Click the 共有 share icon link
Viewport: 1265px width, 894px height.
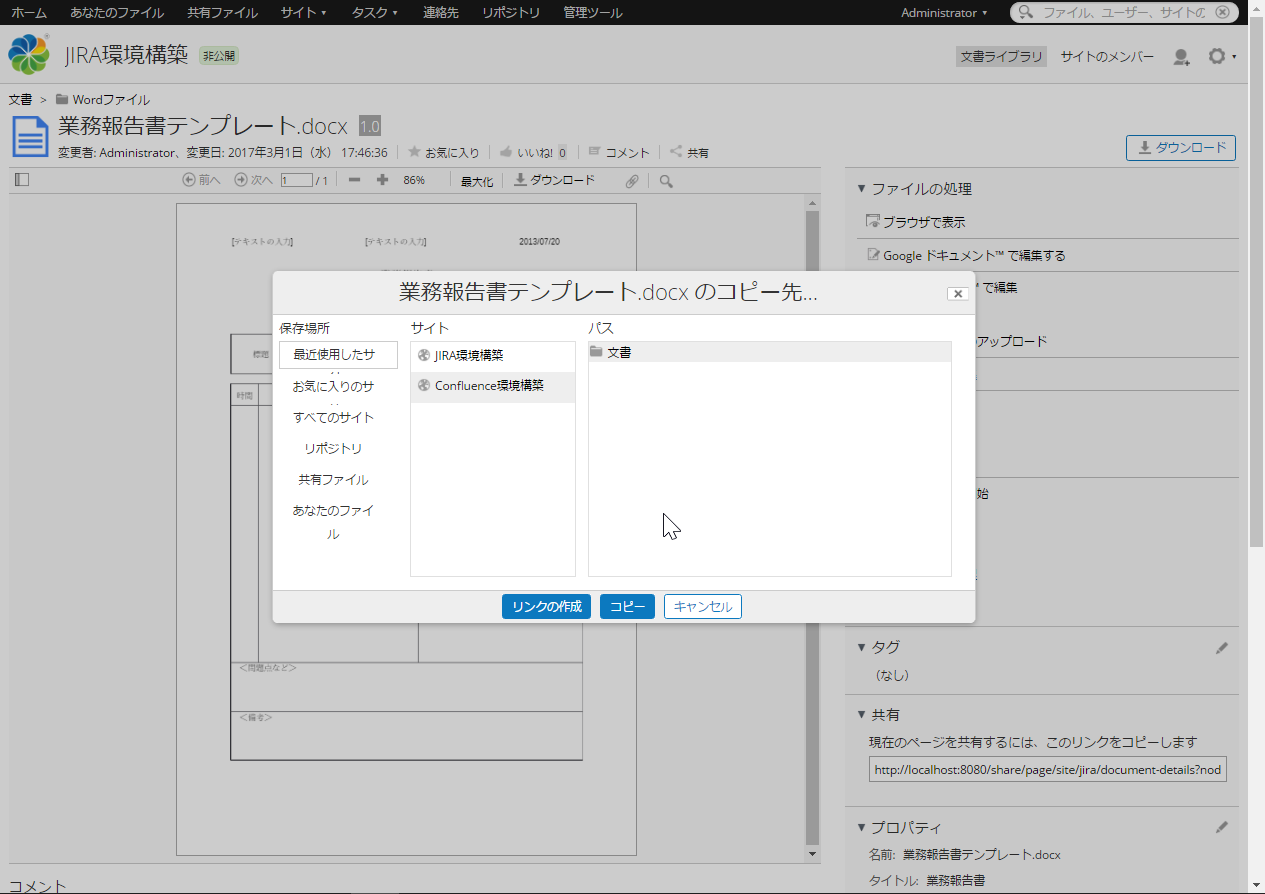click(x=689, y=152)
